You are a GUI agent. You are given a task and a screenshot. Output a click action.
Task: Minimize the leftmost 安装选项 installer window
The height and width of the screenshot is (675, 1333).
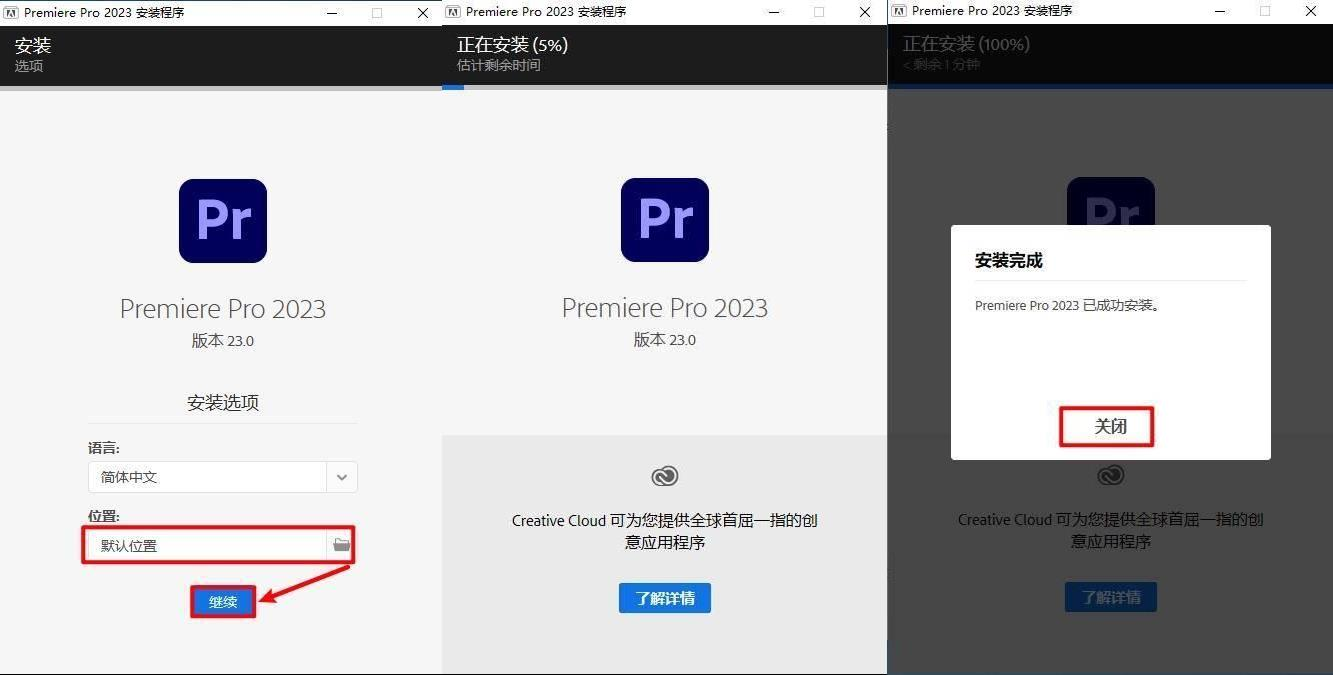pos(334,12)
